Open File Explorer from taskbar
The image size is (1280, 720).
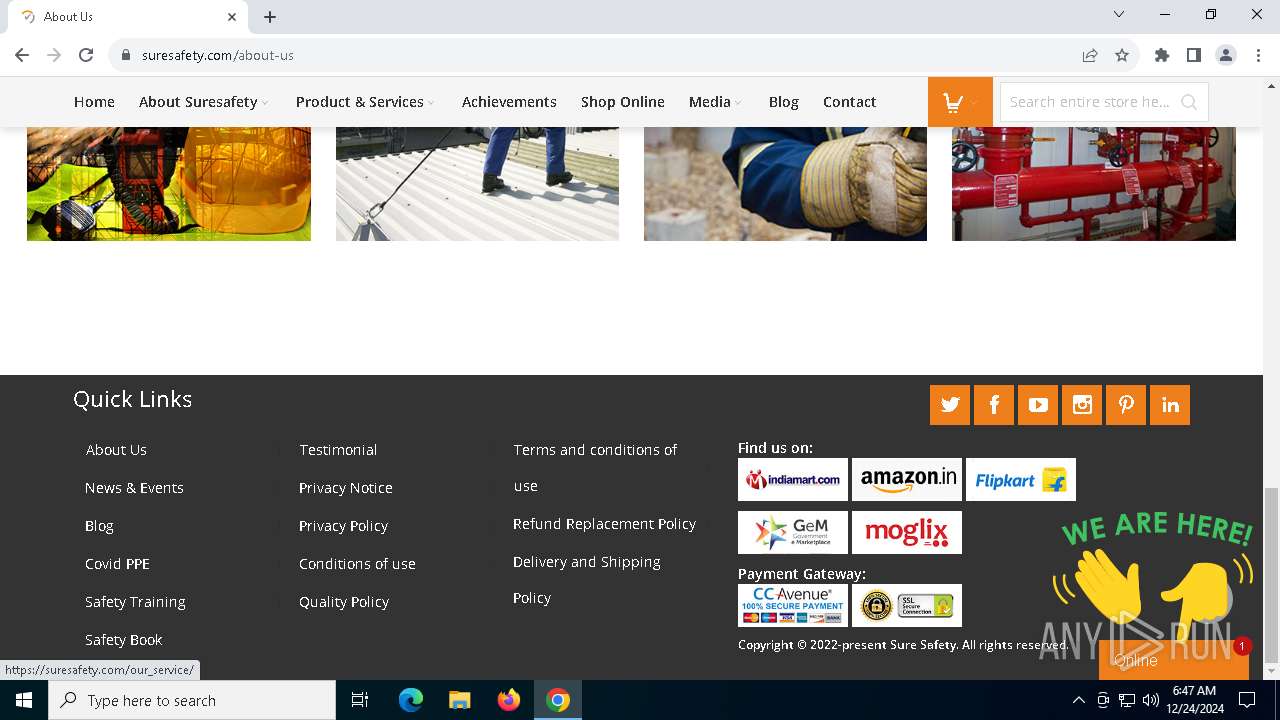click(x=460, y=700)
